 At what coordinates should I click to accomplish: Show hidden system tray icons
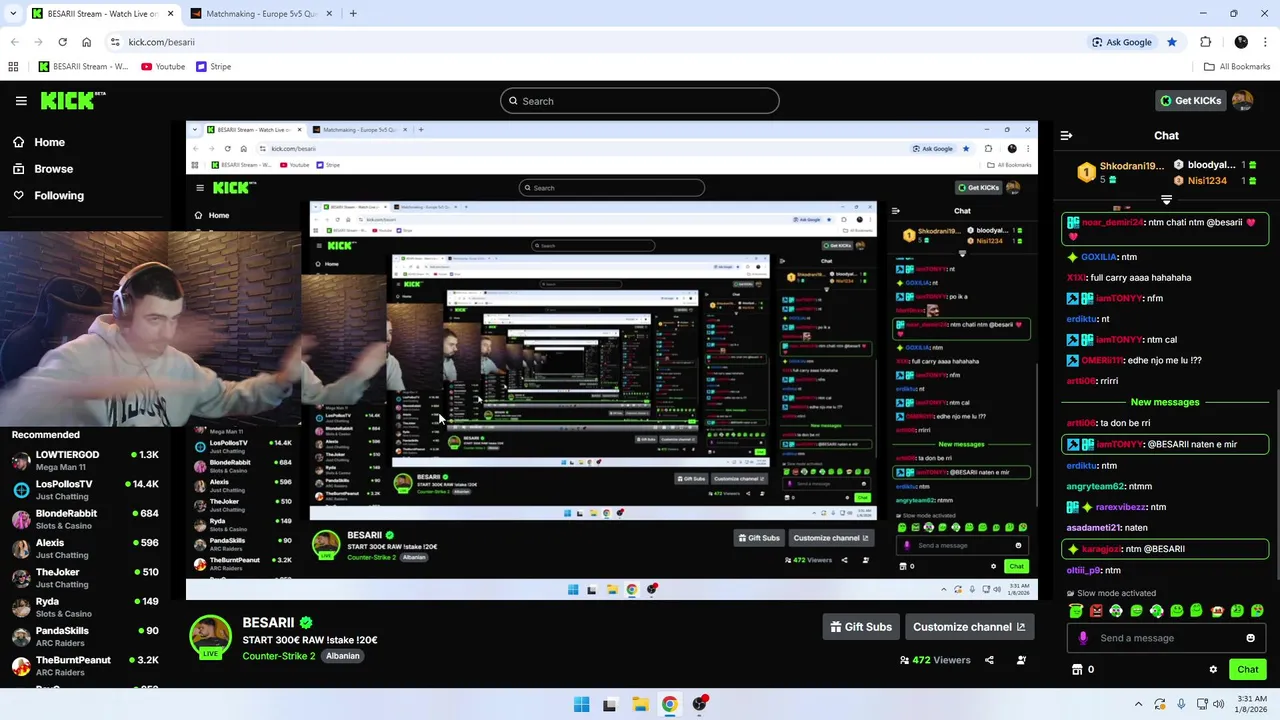click(x=1139, y=704)
